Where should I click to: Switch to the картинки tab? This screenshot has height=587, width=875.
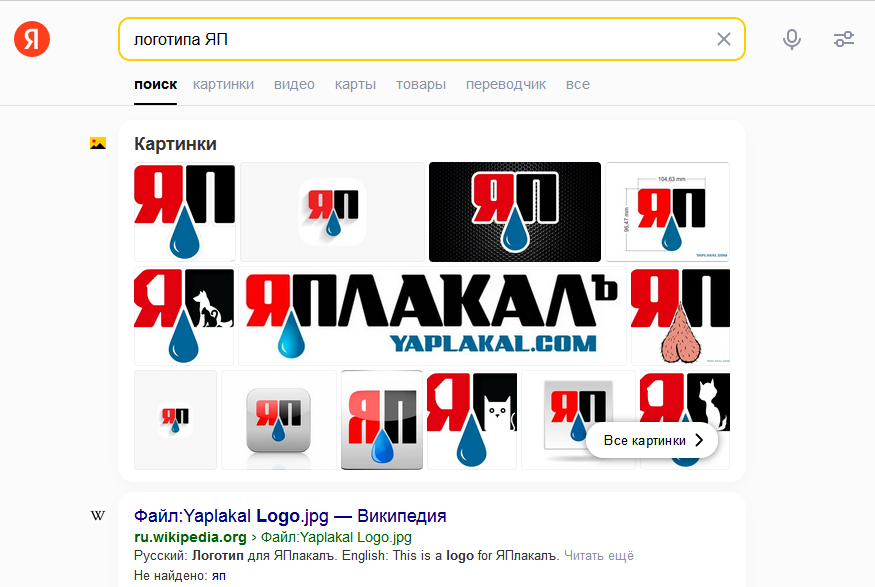223,84
